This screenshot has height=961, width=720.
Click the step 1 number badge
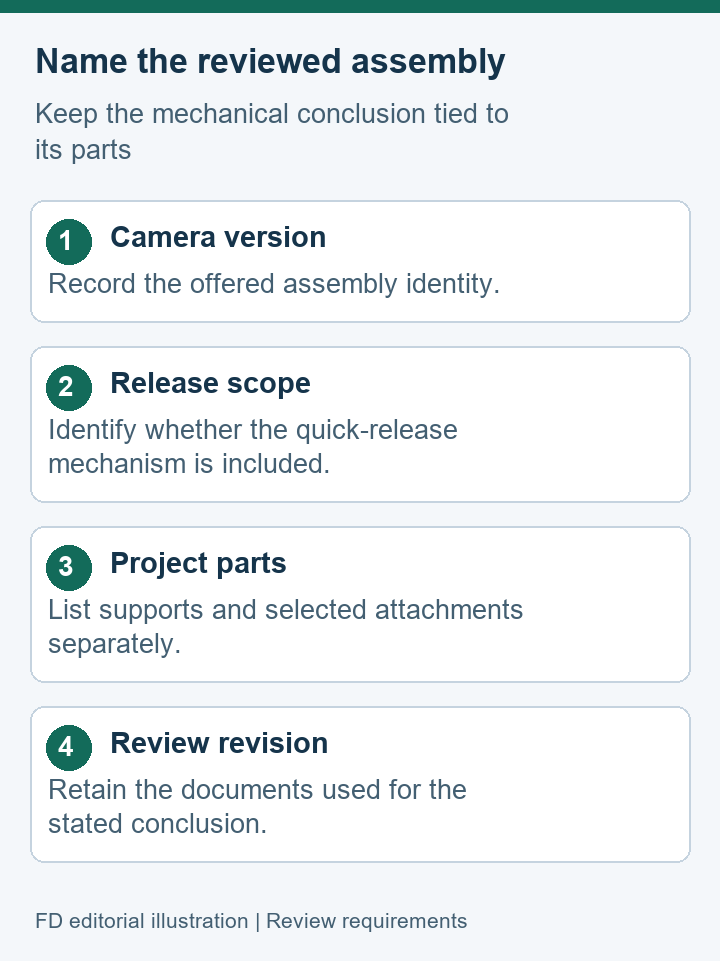click(69, 241)
